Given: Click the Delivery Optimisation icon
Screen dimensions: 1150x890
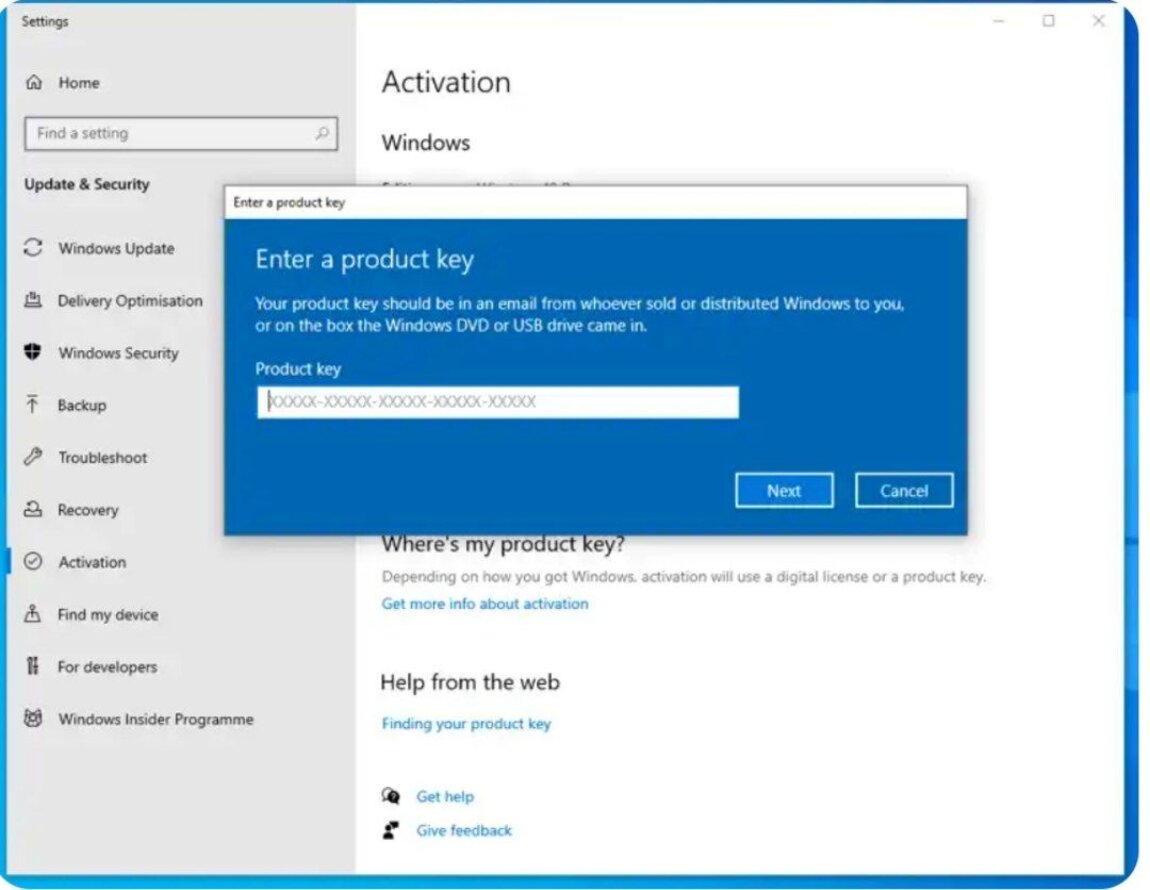Looking at the screenshot, I should click(33, 300).
